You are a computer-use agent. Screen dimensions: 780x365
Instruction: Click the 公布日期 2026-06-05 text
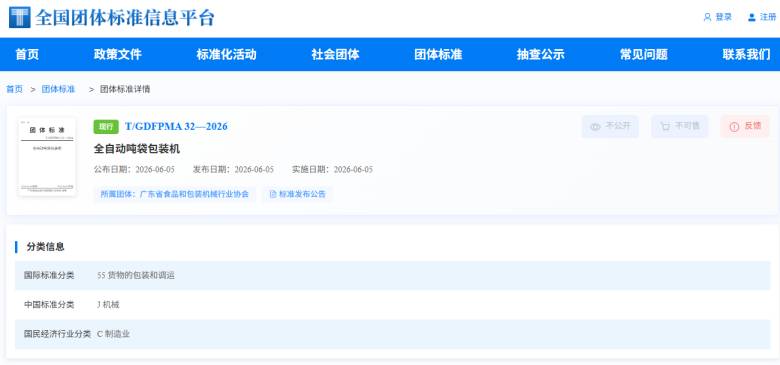[134, 170]
